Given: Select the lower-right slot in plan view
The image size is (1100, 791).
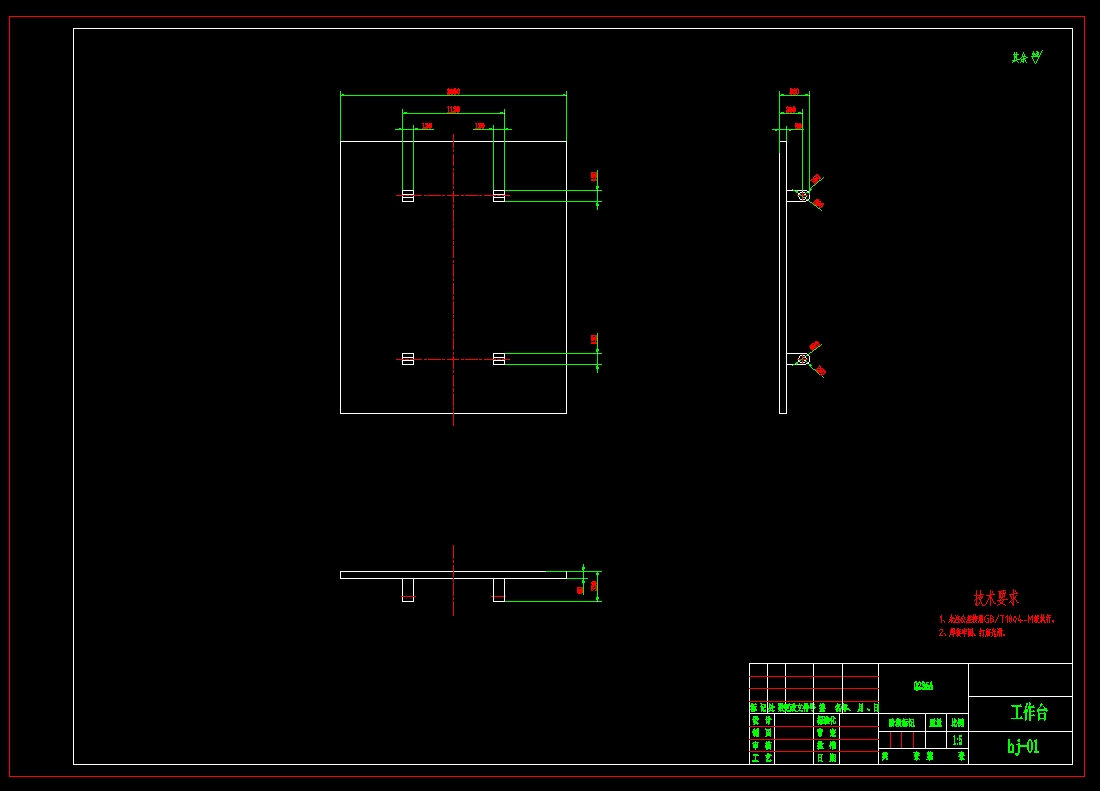Looking at the screenshot, I should click(499, 359).
